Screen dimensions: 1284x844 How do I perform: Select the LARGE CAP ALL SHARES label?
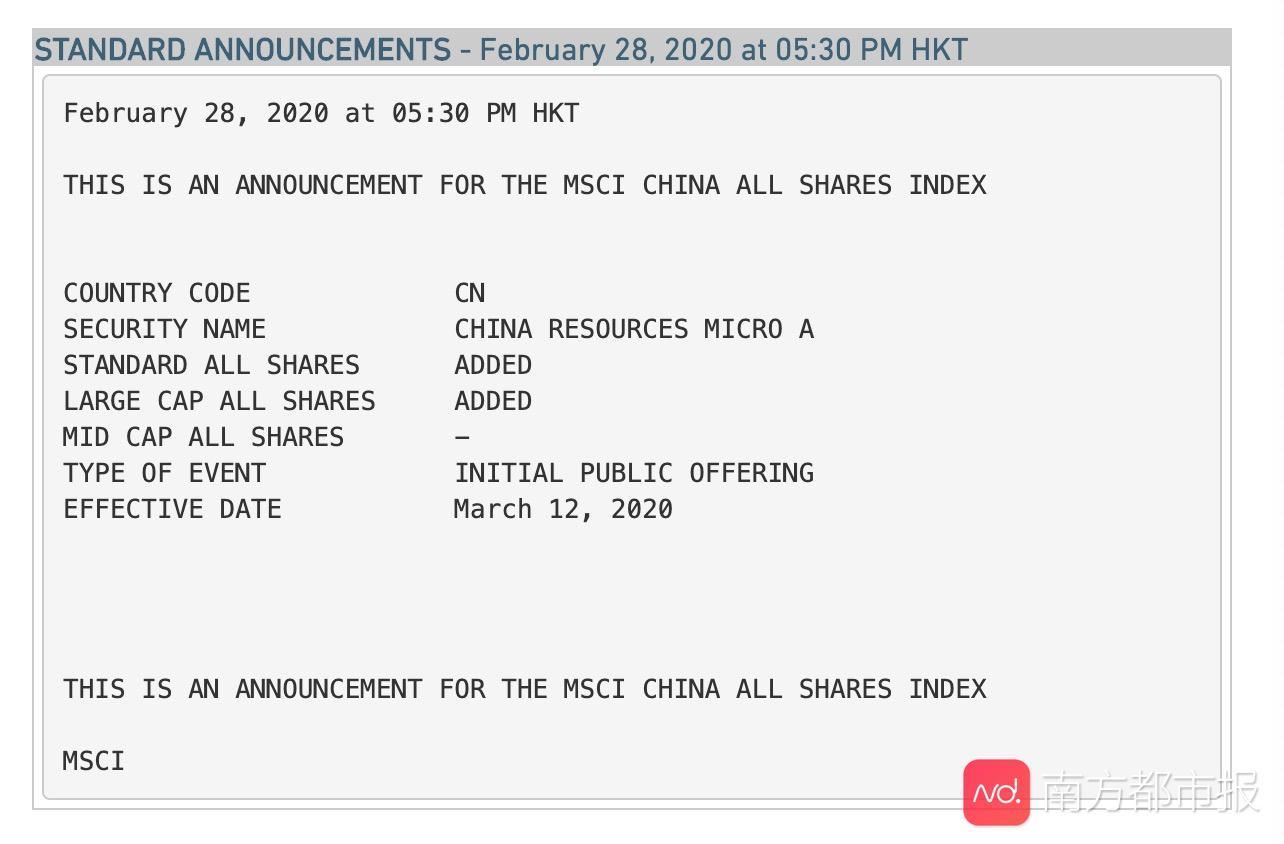point(220,401)
